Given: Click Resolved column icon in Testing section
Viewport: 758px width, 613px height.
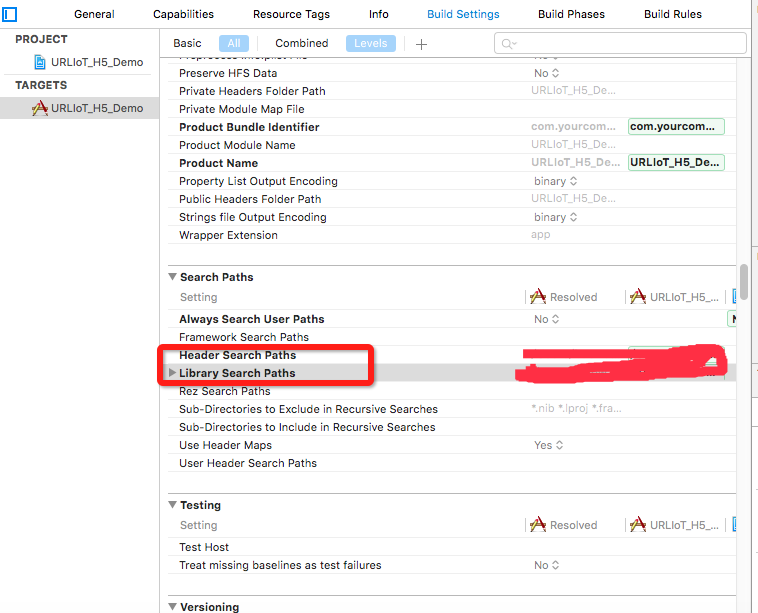Looking at the screenshot, I should tap(538, 525).
